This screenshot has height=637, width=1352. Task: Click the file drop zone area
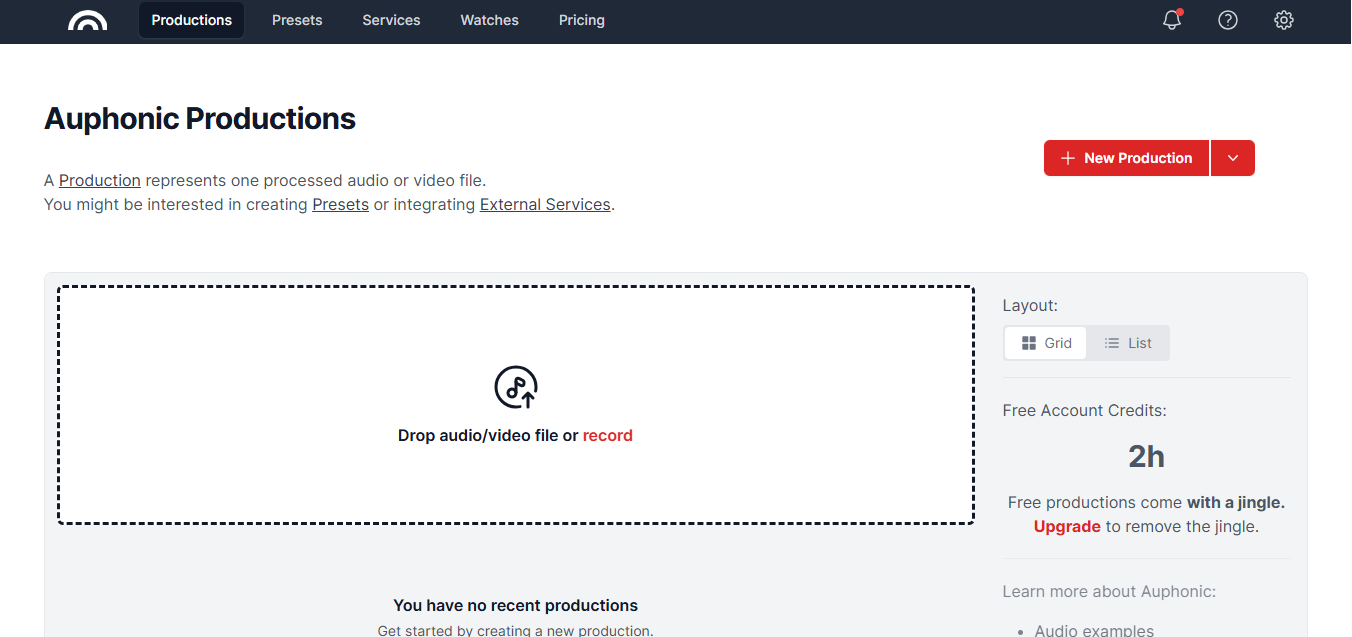point(516,405)
